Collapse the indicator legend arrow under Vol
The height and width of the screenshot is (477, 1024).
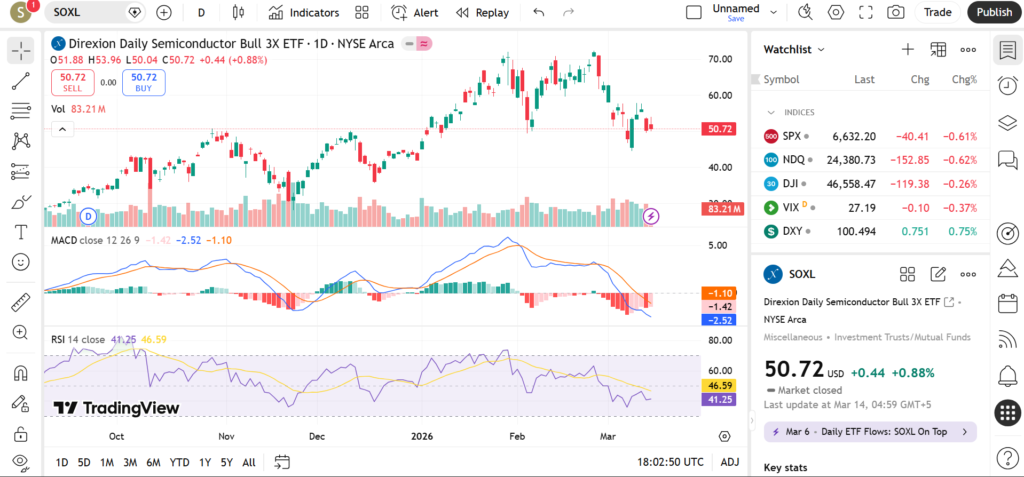coord(62,129)
